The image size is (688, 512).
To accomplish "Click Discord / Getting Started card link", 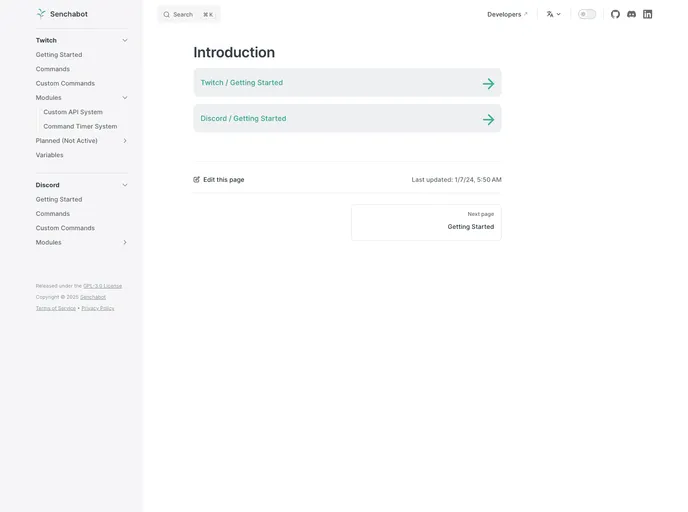I will coord(347,118).
